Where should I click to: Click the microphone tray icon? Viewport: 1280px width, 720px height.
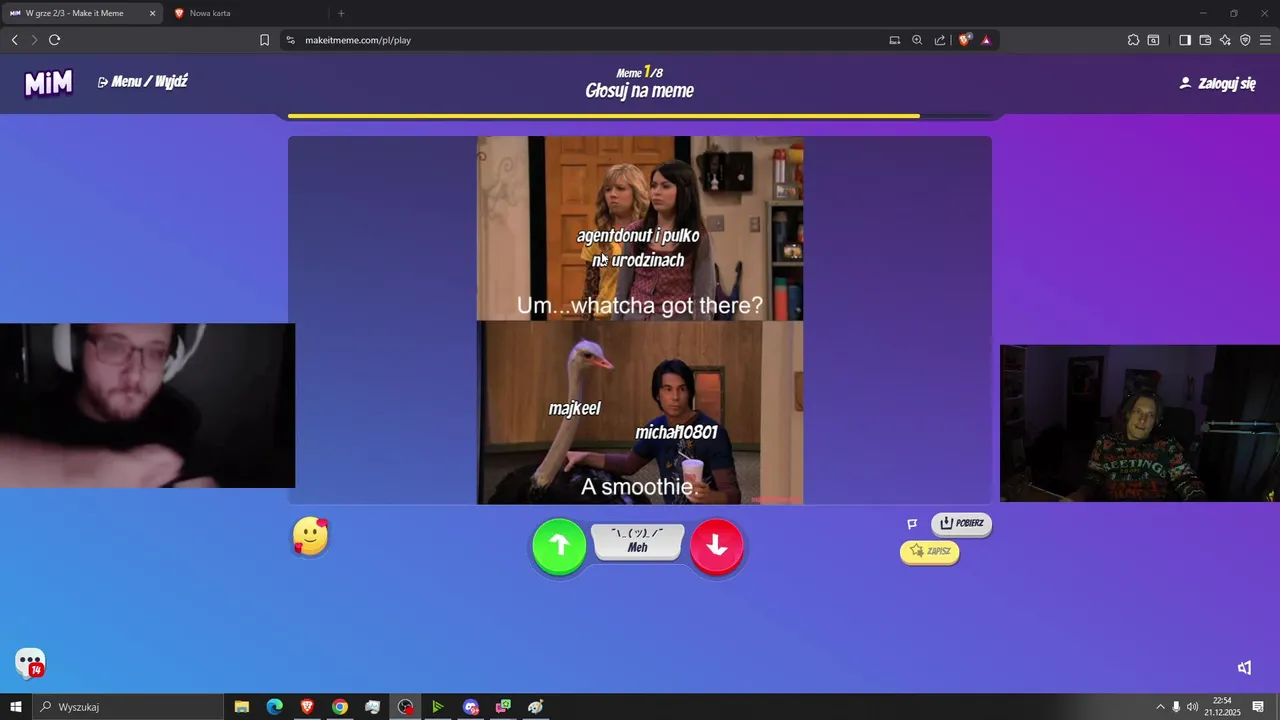pyautogui.click(x=1176, y=707)
